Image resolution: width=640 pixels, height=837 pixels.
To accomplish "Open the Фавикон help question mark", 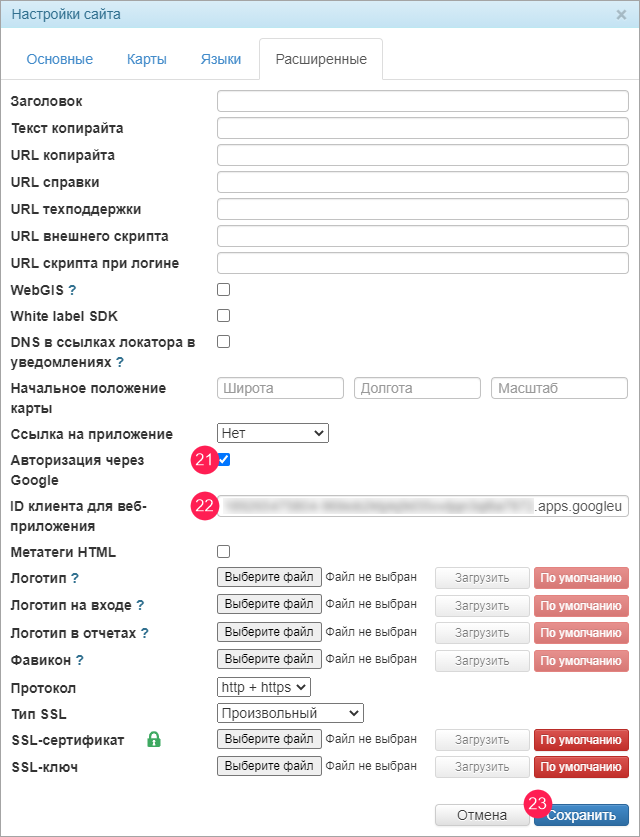I will pos(79,660).
